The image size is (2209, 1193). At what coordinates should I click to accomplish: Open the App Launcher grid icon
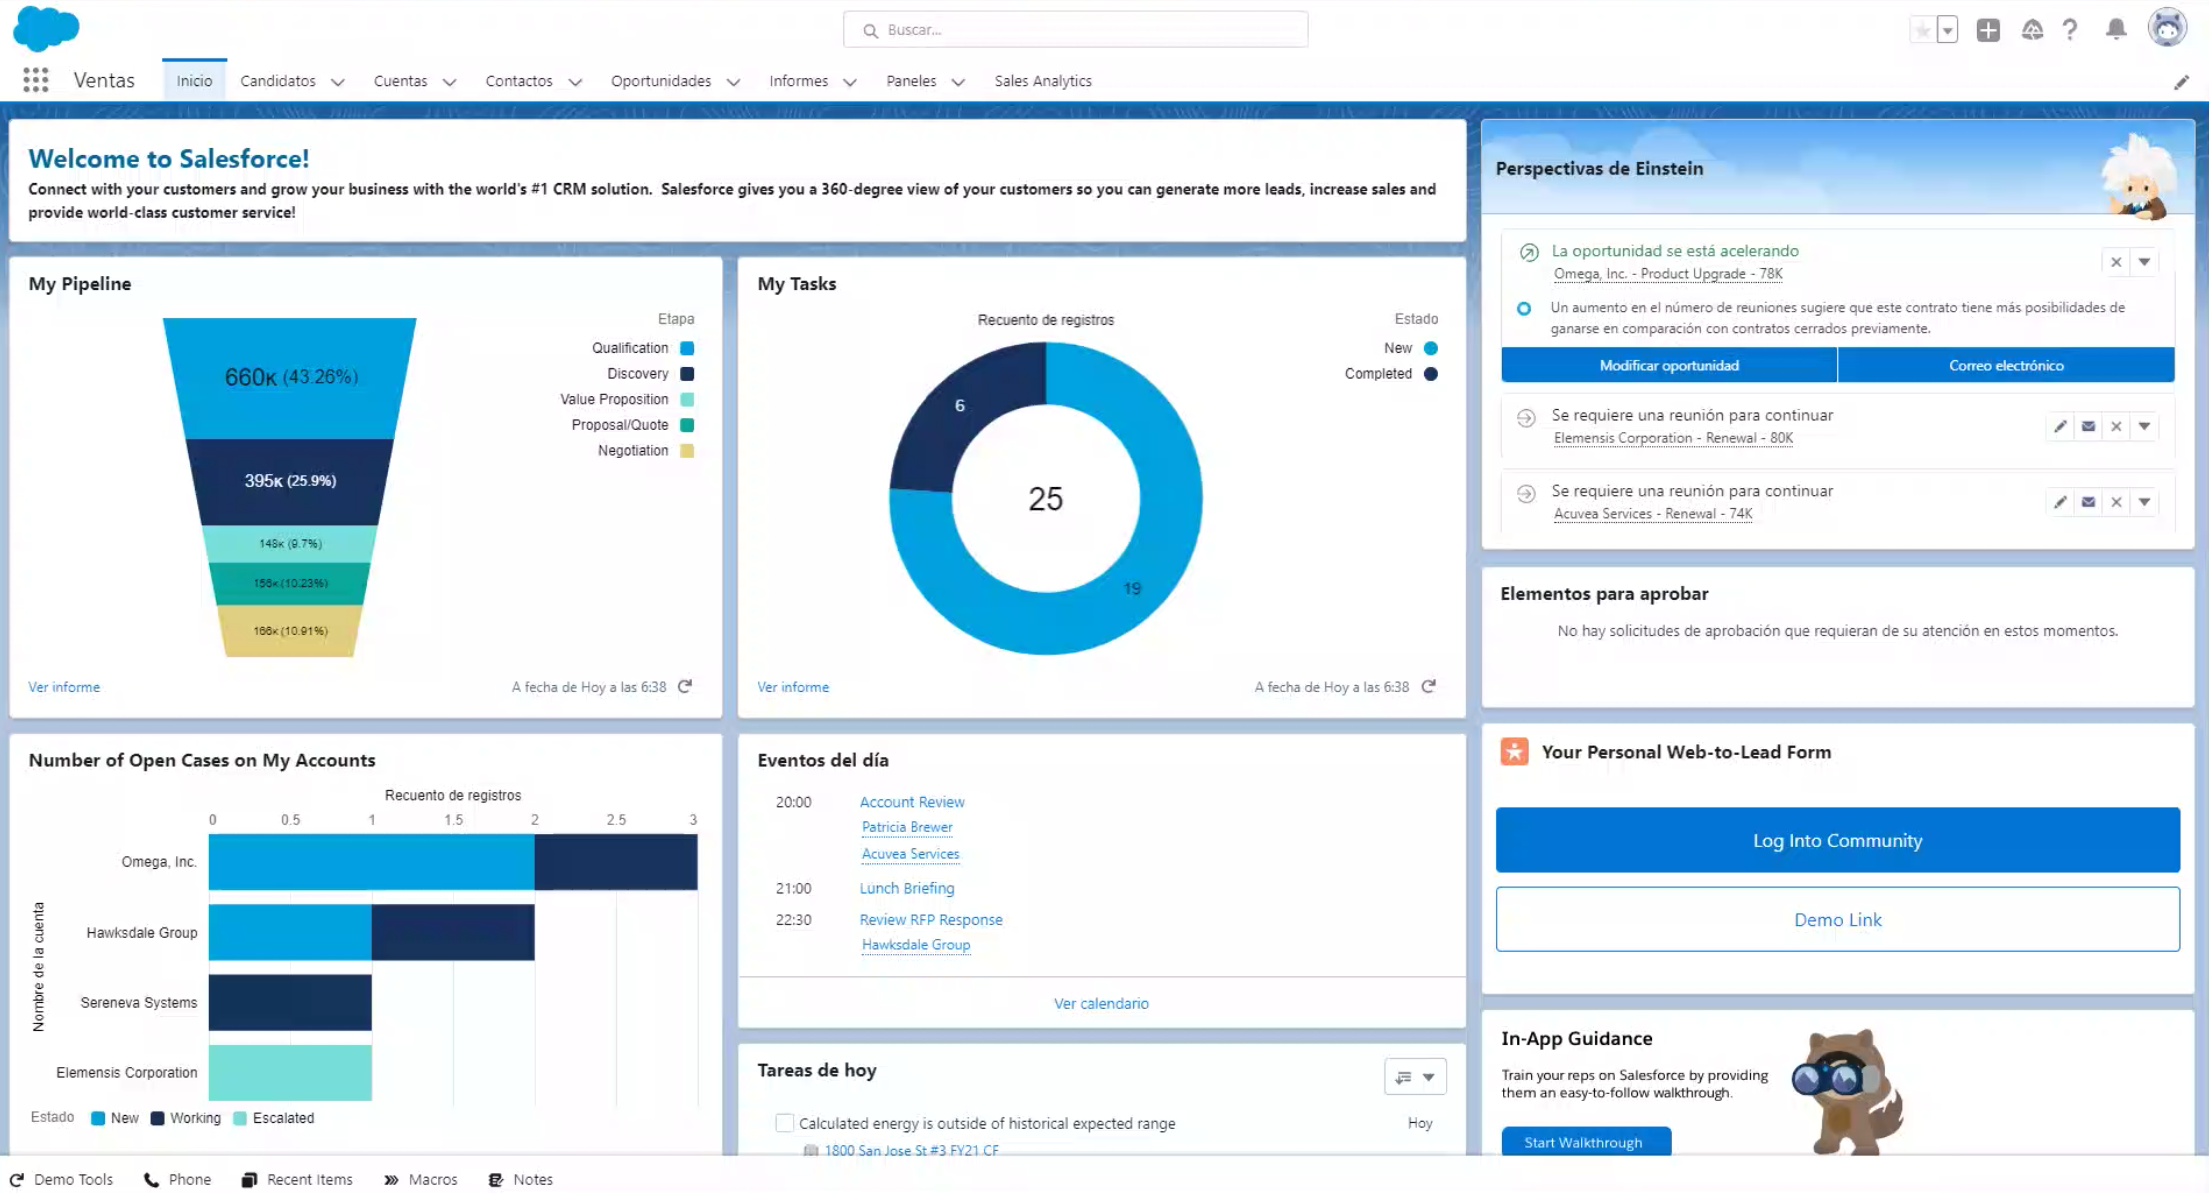coord(36,81)
